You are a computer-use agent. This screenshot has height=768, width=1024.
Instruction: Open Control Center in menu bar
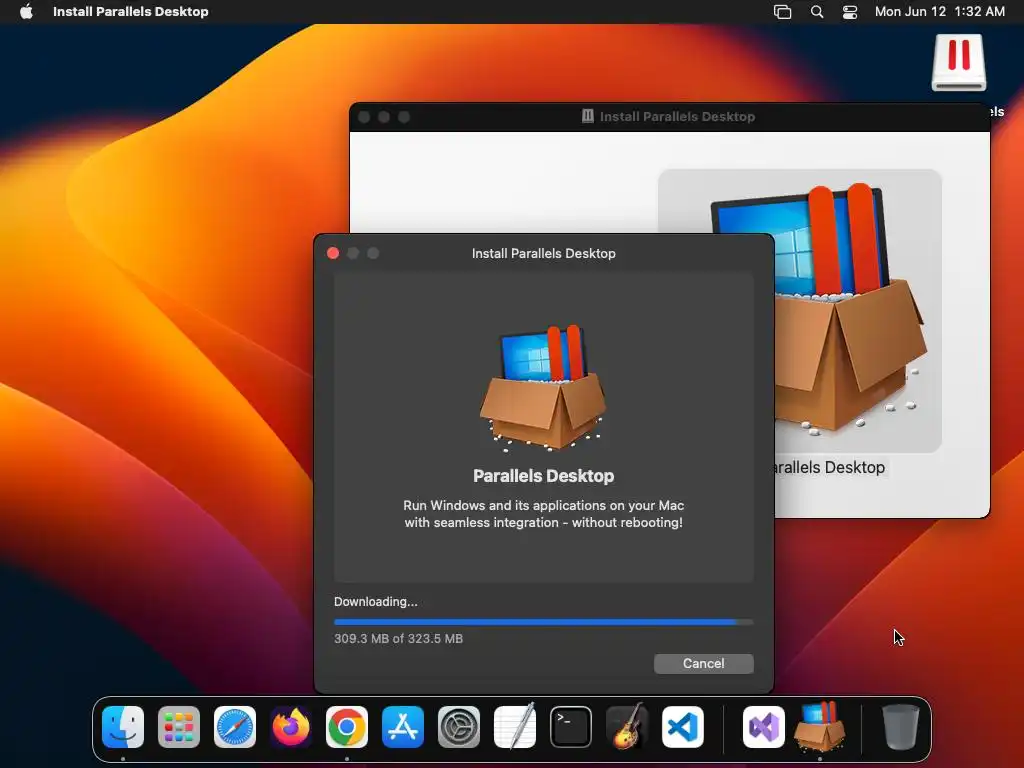(x=850, y=12)
